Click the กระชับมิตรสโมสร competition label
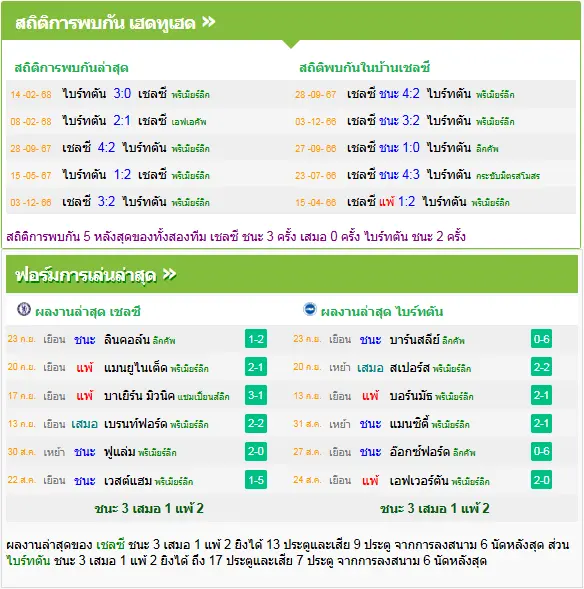 508,176
